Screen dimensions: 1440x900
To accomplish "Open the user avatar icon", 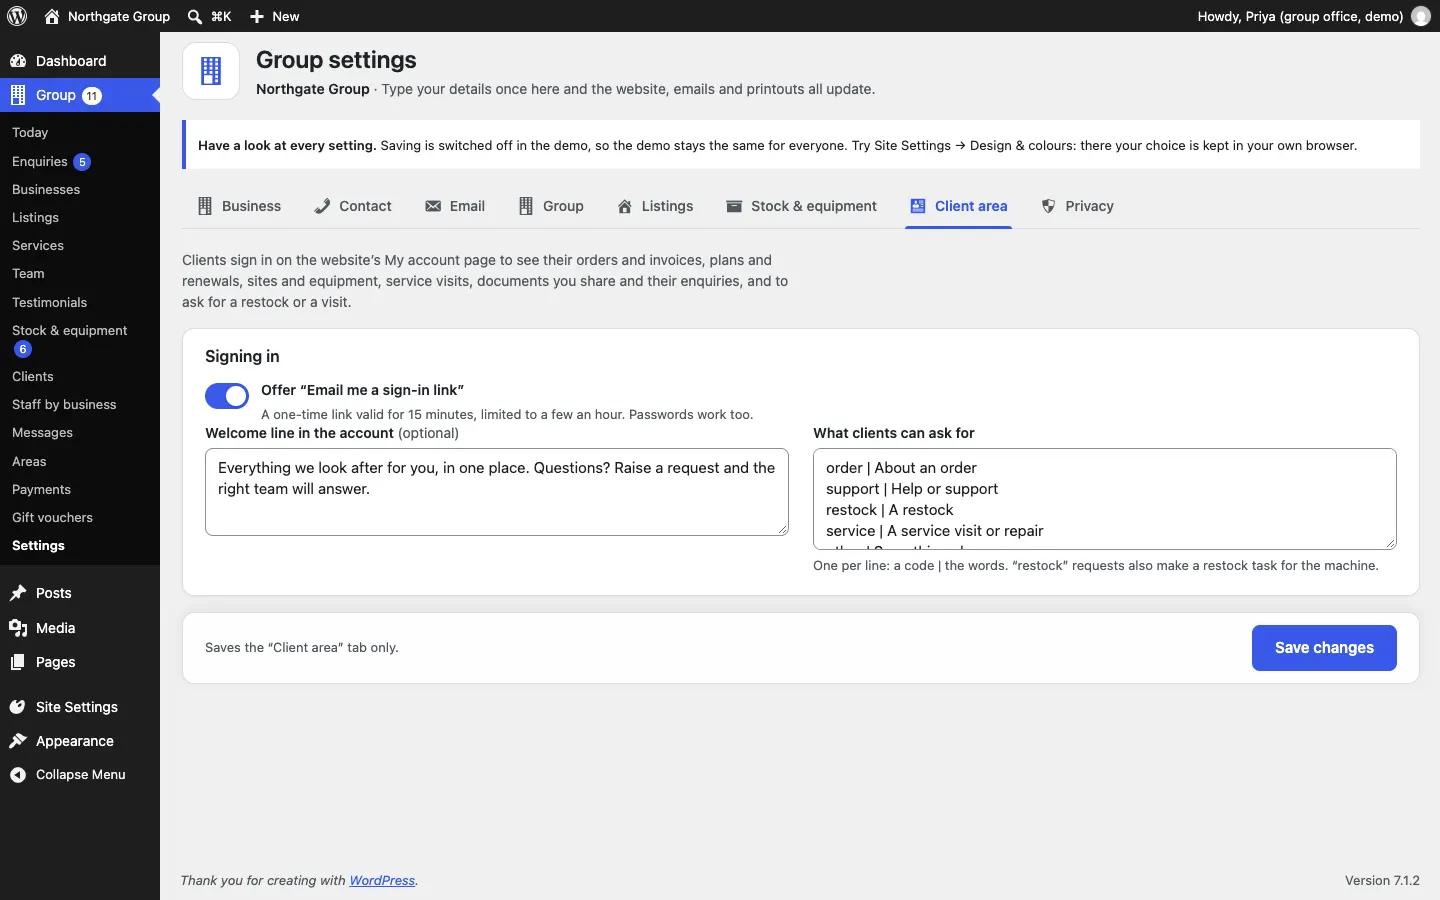I will 1421,16.
